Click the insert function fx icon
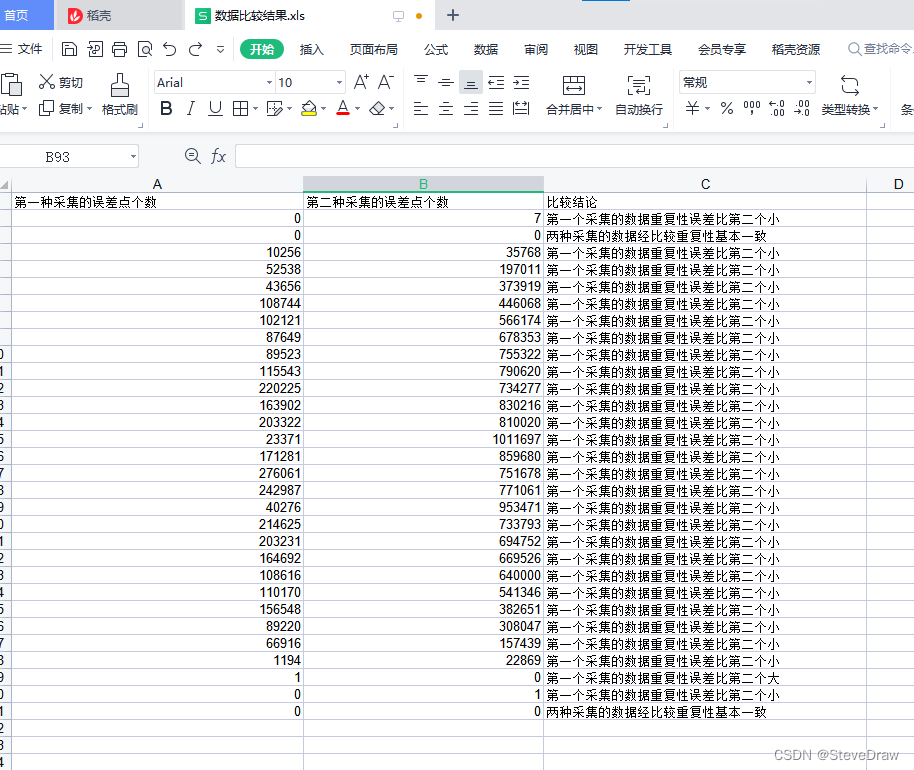This screenshot has height=770, width=914. pos(218,156)
